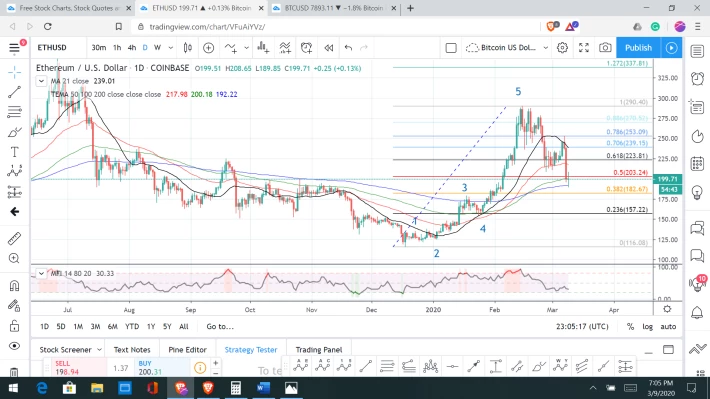Click the browser address bar URL
The width and height of the screenshot is (710, 399).
[207, 27]
